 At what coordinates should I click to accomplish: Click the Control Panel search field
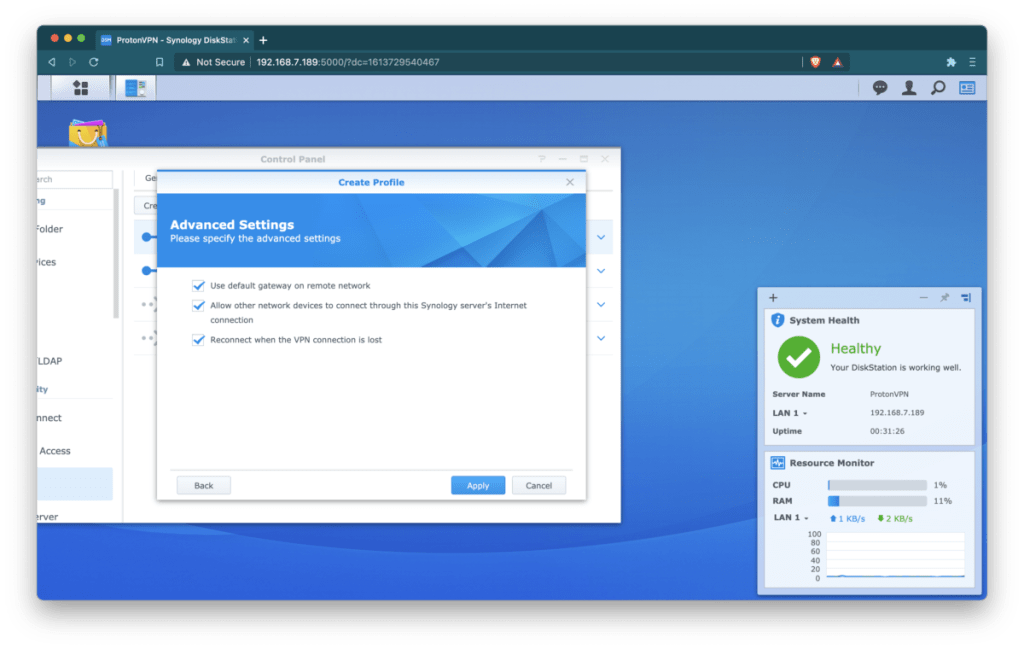coord(74,179)
